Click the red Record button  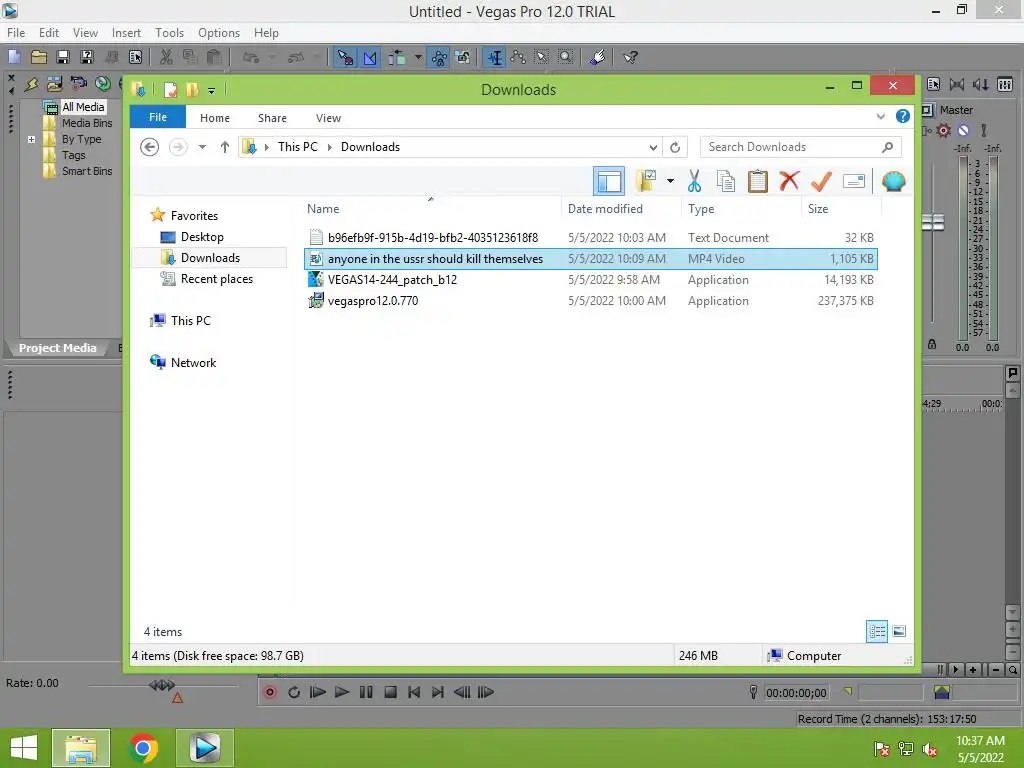pos(270,692)
